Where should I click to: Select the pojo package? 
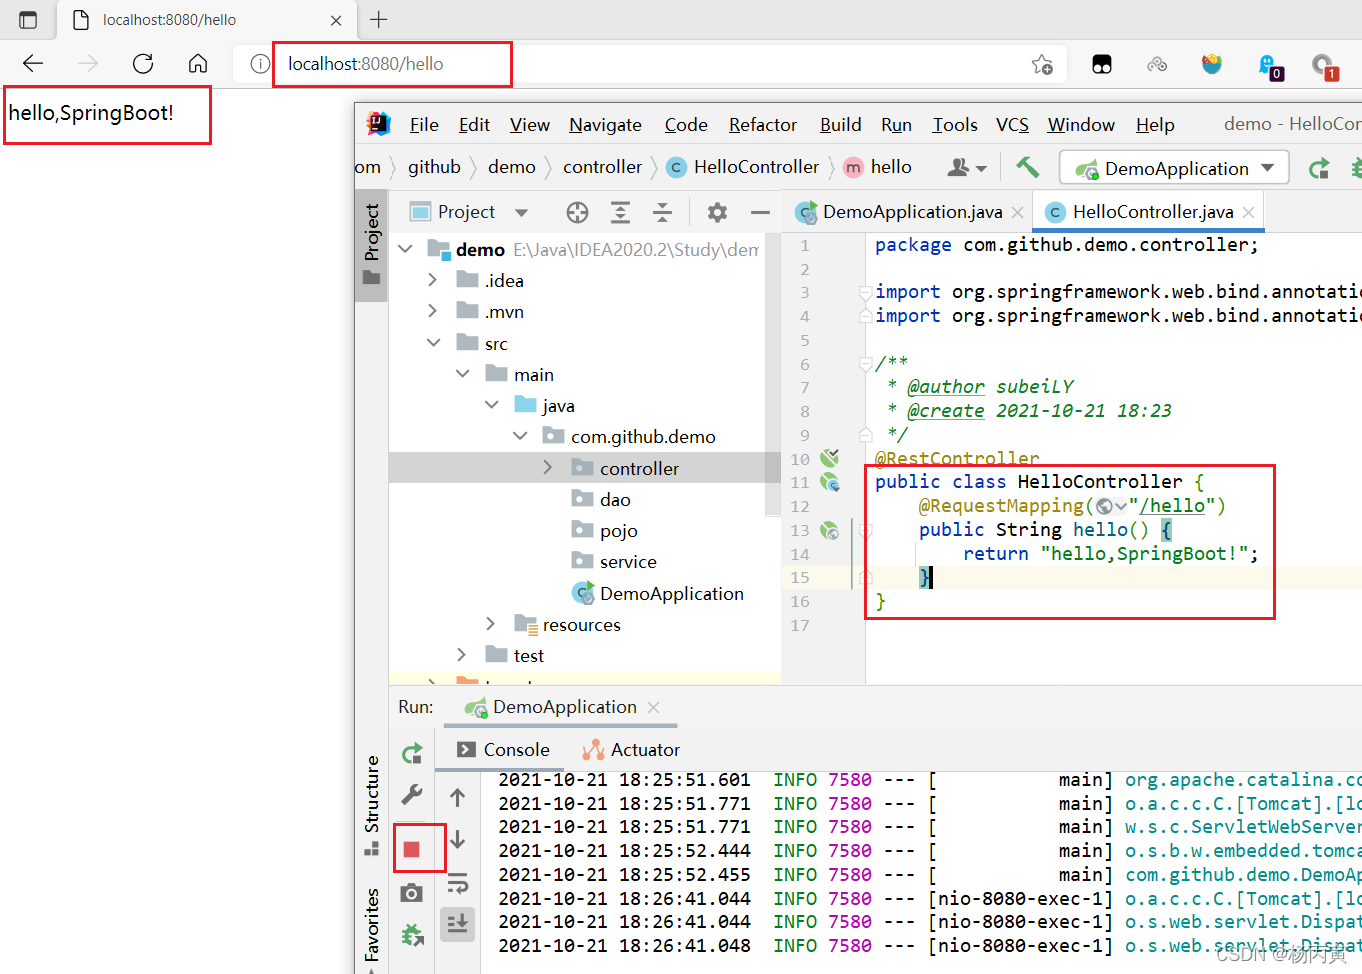pyautogui.click(x=604, y=530)
